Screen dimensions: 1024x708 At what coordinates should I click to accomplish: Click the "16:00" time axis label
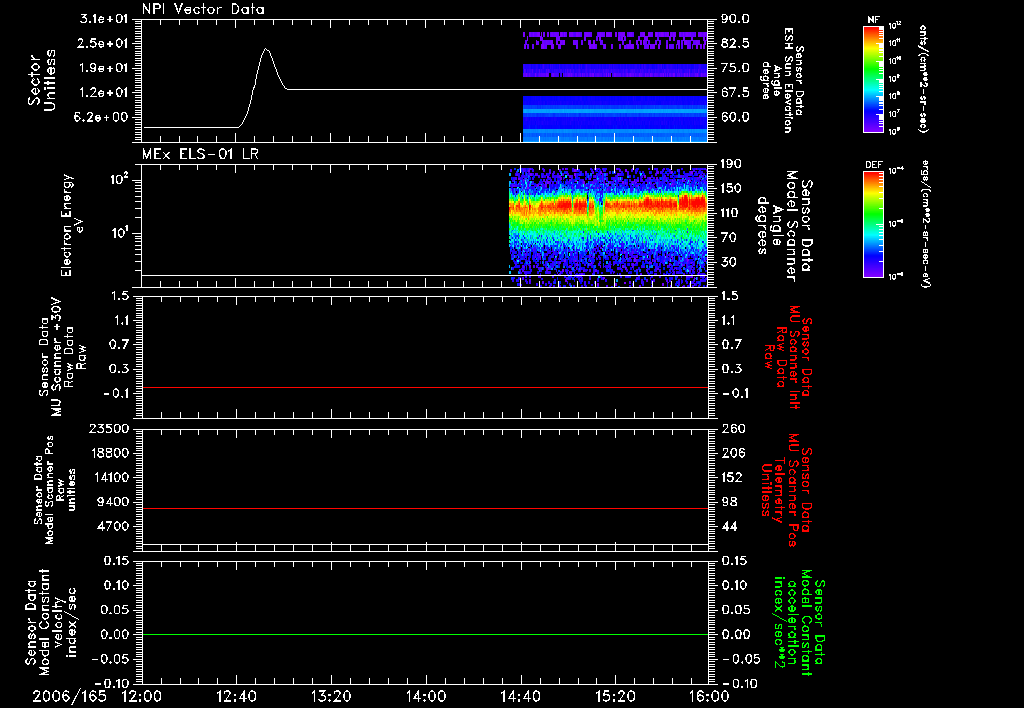[x=709, y=696]
